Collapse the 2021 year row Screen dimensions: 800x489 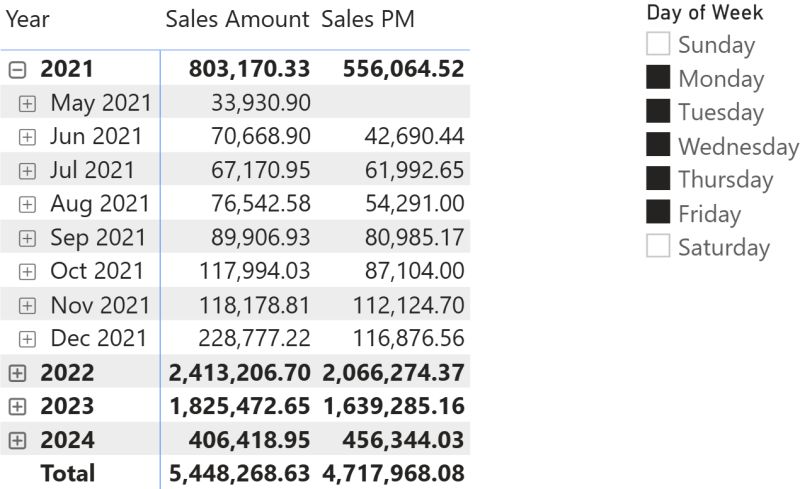click(16, 69)
